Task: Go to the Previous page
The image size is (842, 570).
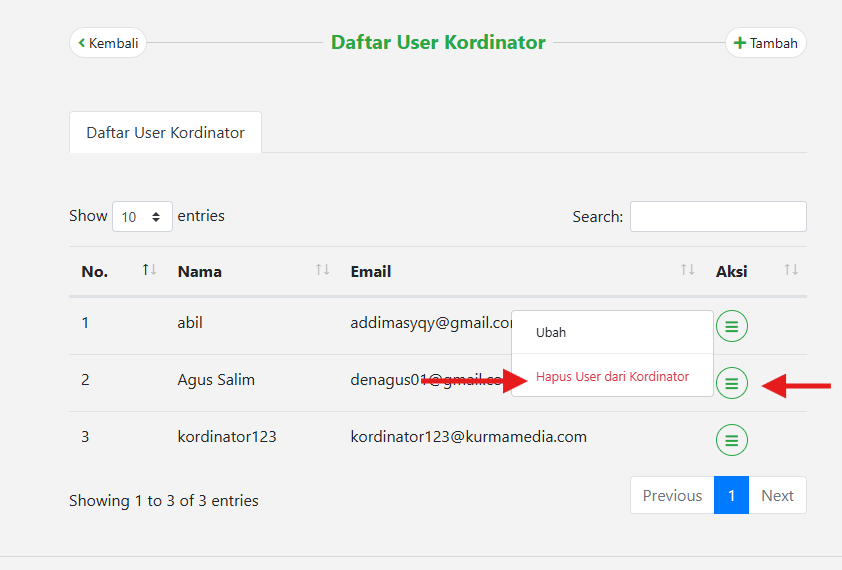Action: click(672, 496)
